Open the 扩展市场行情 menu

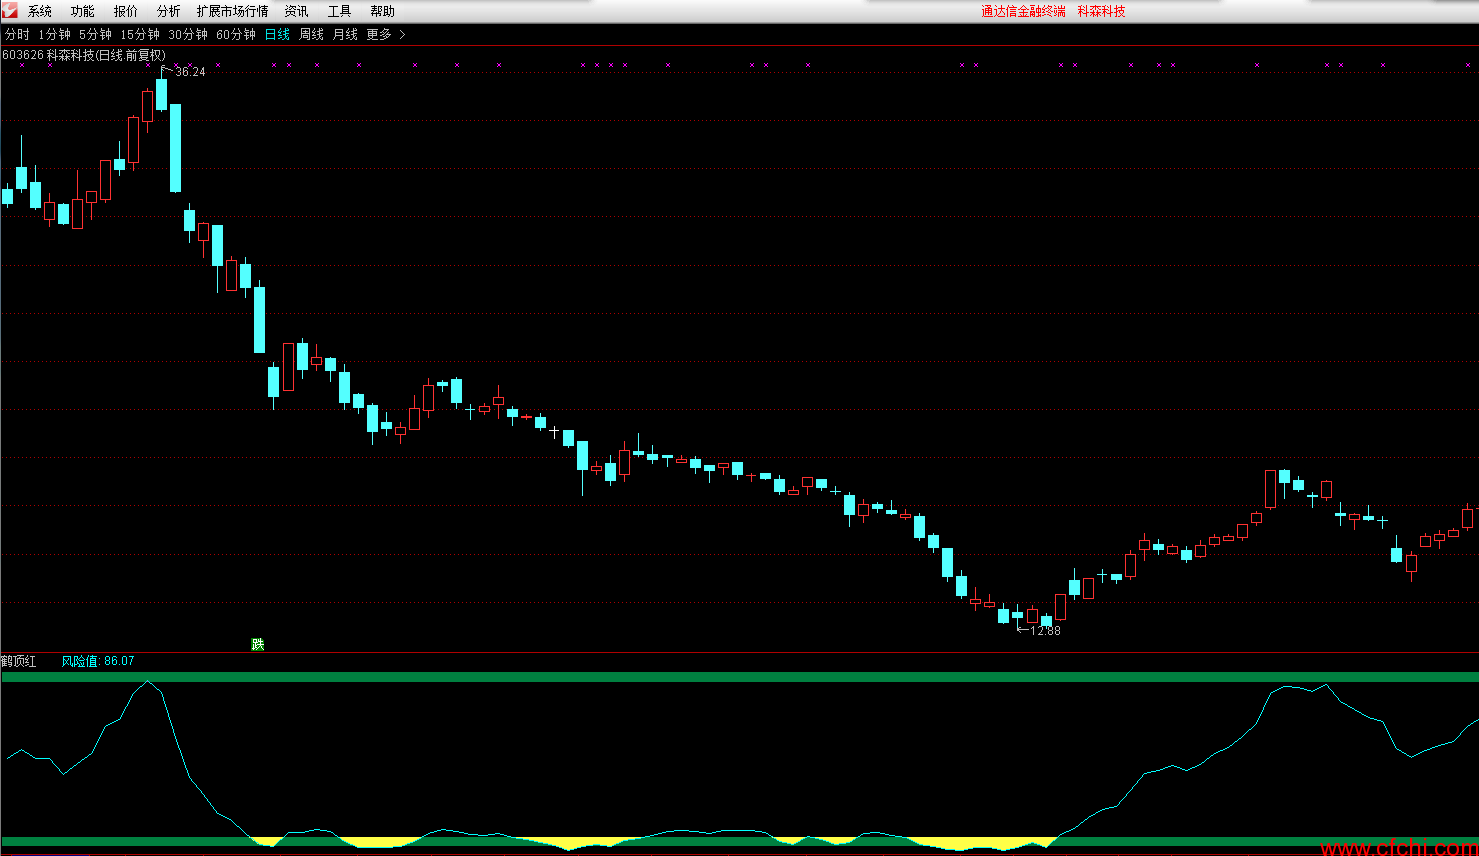(233, 11)
